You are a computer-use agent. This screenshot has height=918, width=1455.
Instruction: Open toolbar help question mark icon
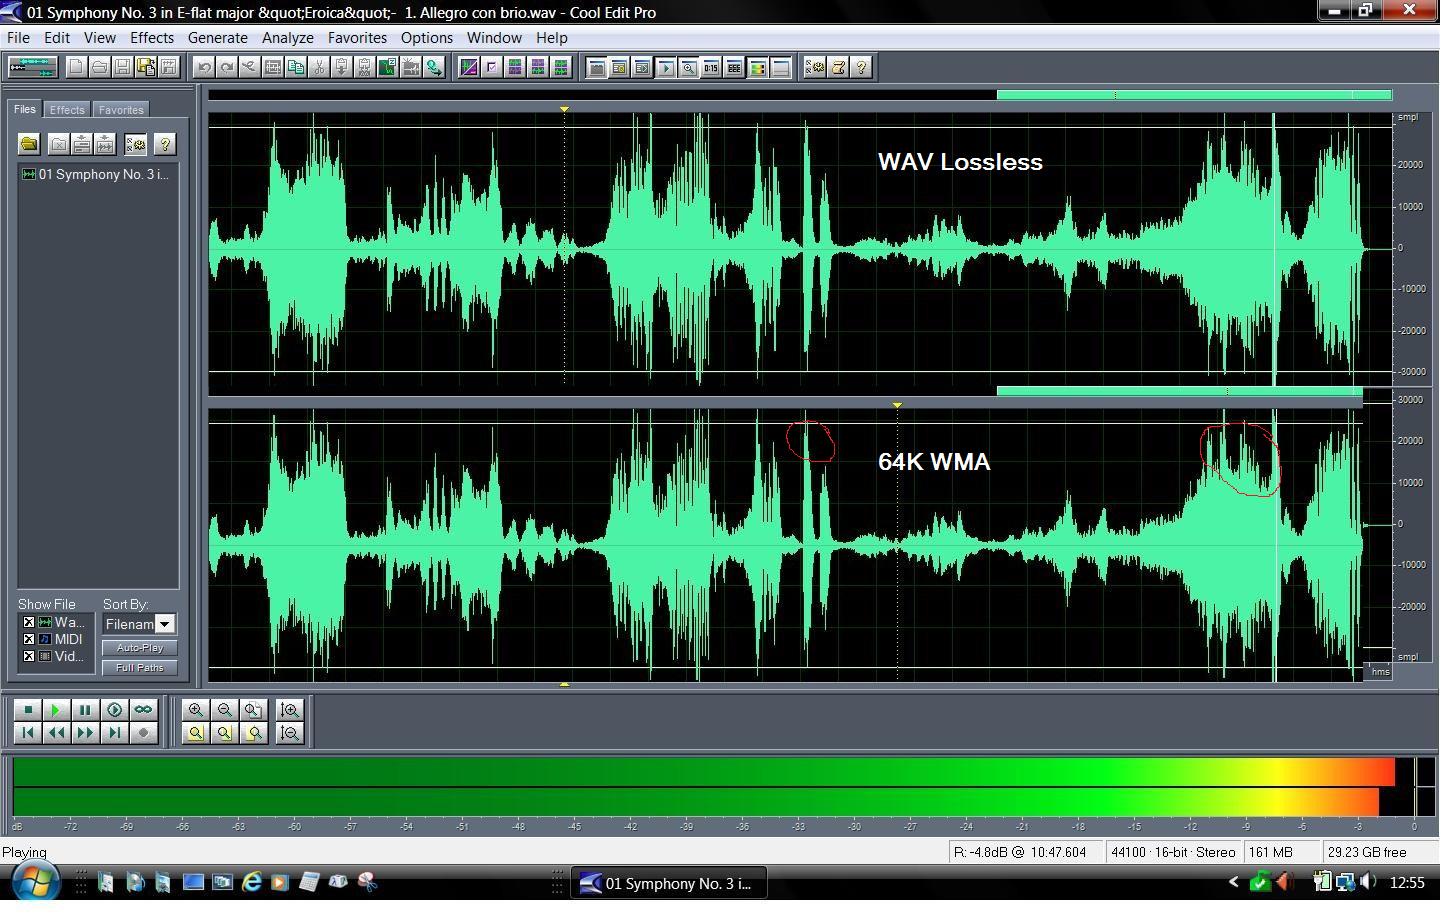click(x=862, y=68)
